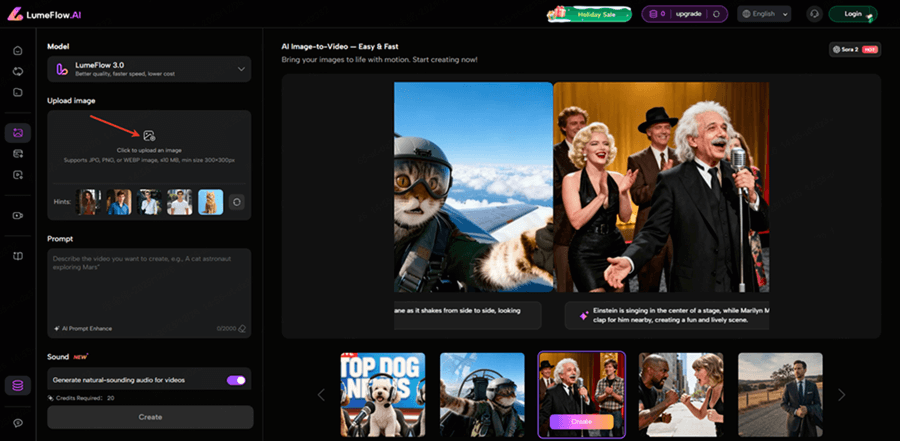Open the folder icon in left sidebar
This screenshot has height=441, width=900.
point(17,92)
